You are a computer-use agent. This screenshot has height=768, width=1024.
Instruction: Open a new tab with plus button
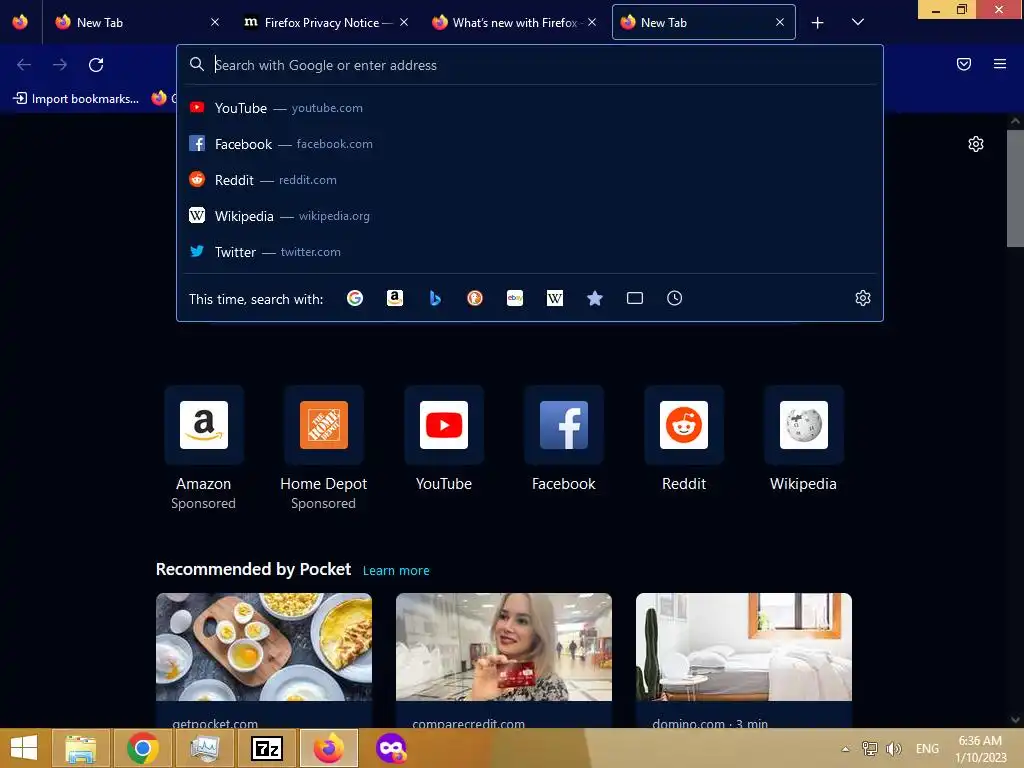[818, 23]
